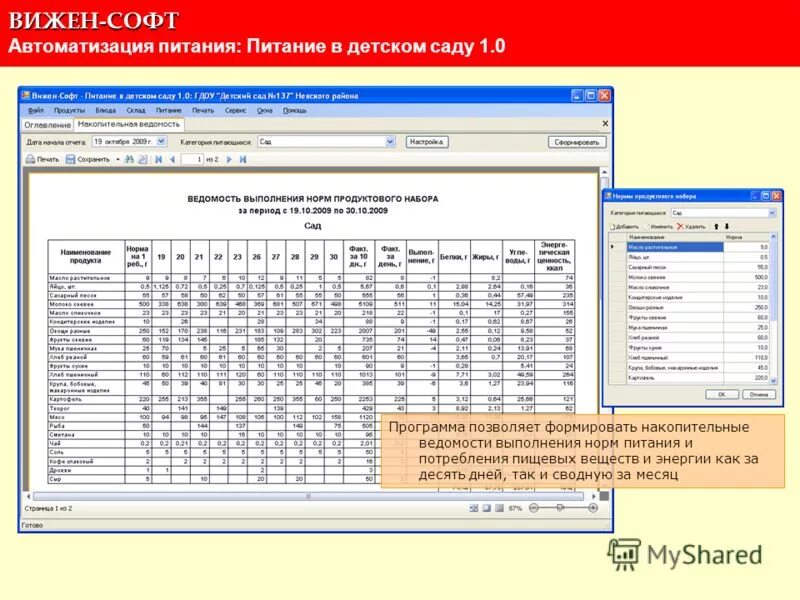800x600 pixels.
Task: Go to last report page
Action: (243, 160)
